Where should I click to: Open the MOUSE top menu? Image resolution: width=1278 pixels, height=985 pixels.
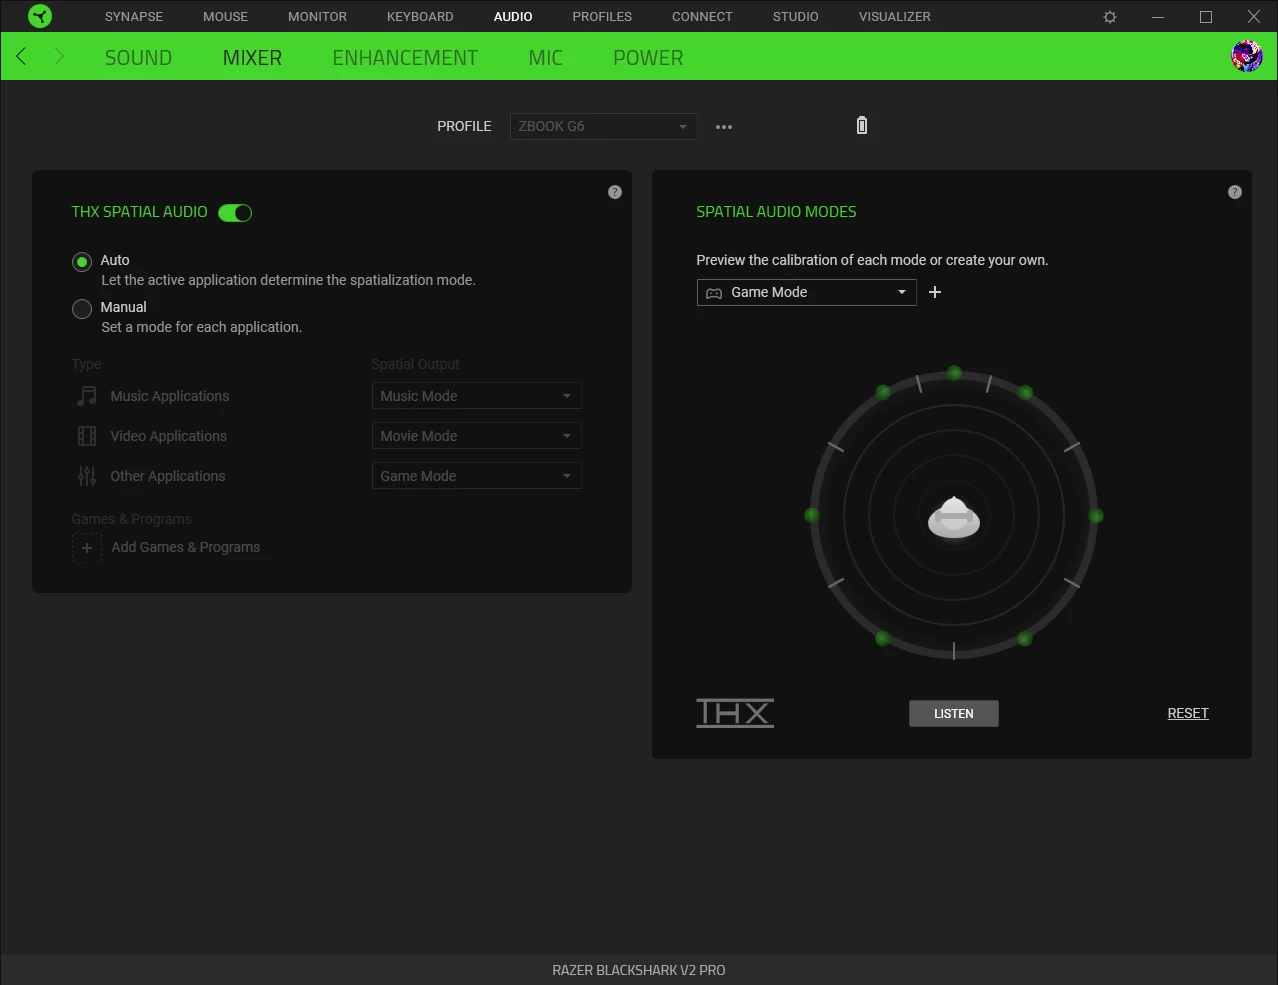(x=225, y=17)
